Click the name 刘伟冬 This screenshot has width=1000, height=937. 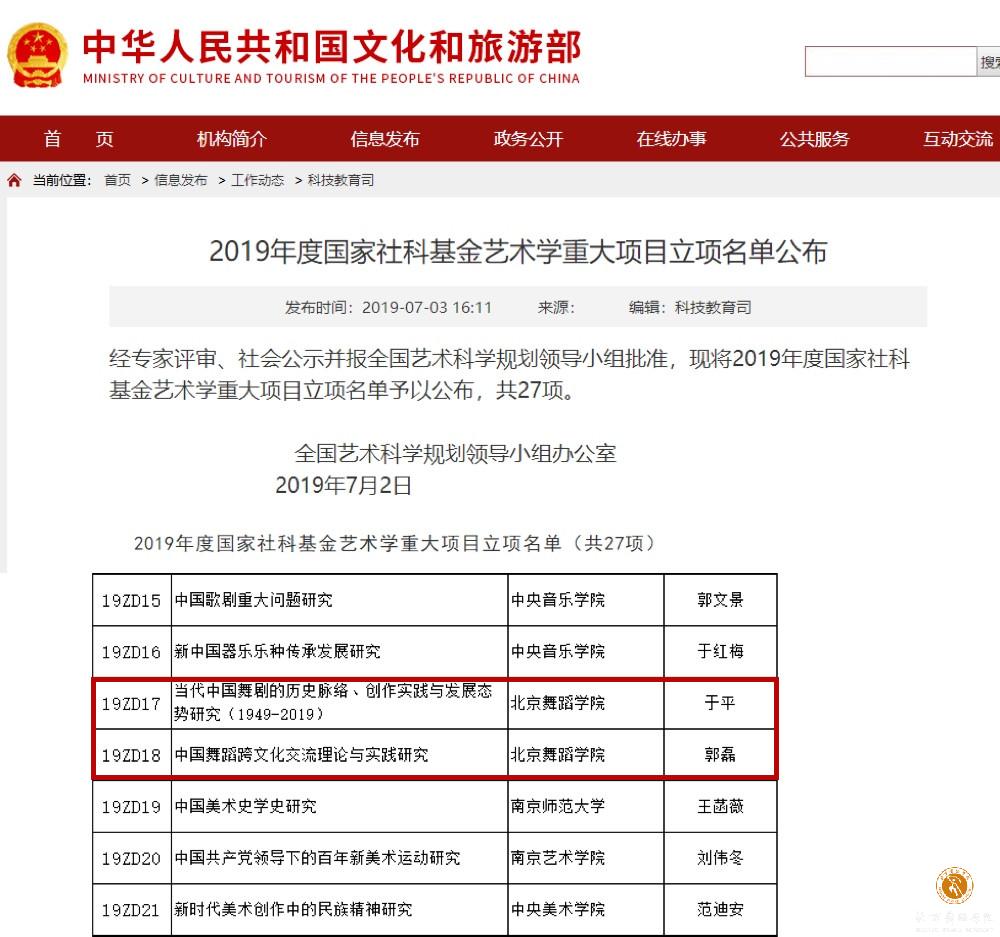pos(720,859)
